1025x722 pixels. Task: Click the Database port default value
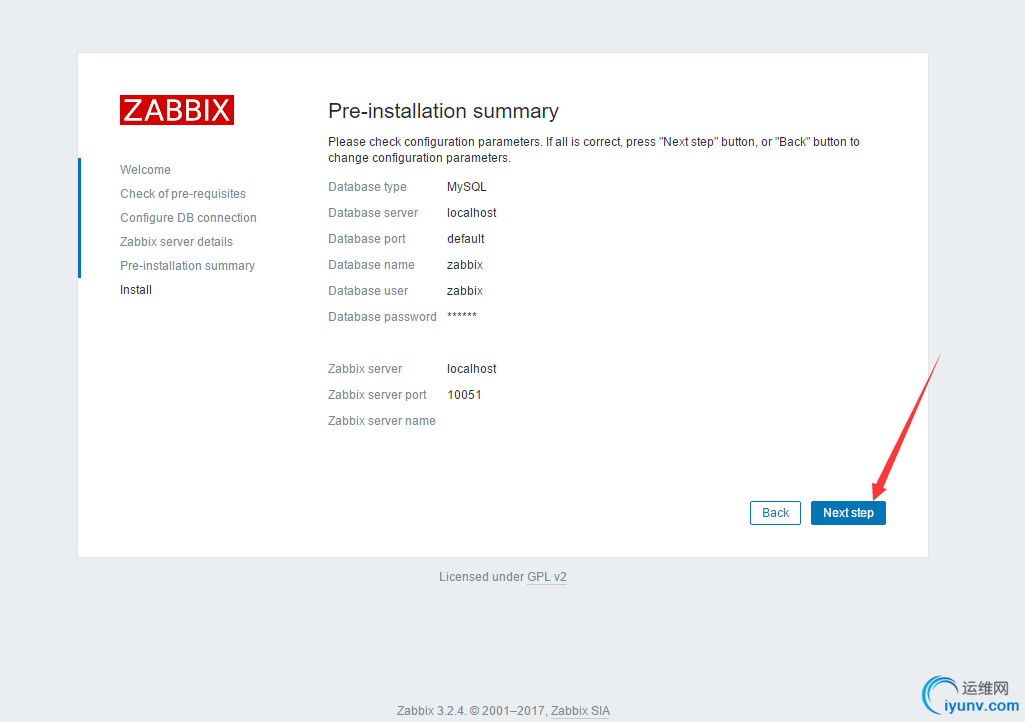466,239
